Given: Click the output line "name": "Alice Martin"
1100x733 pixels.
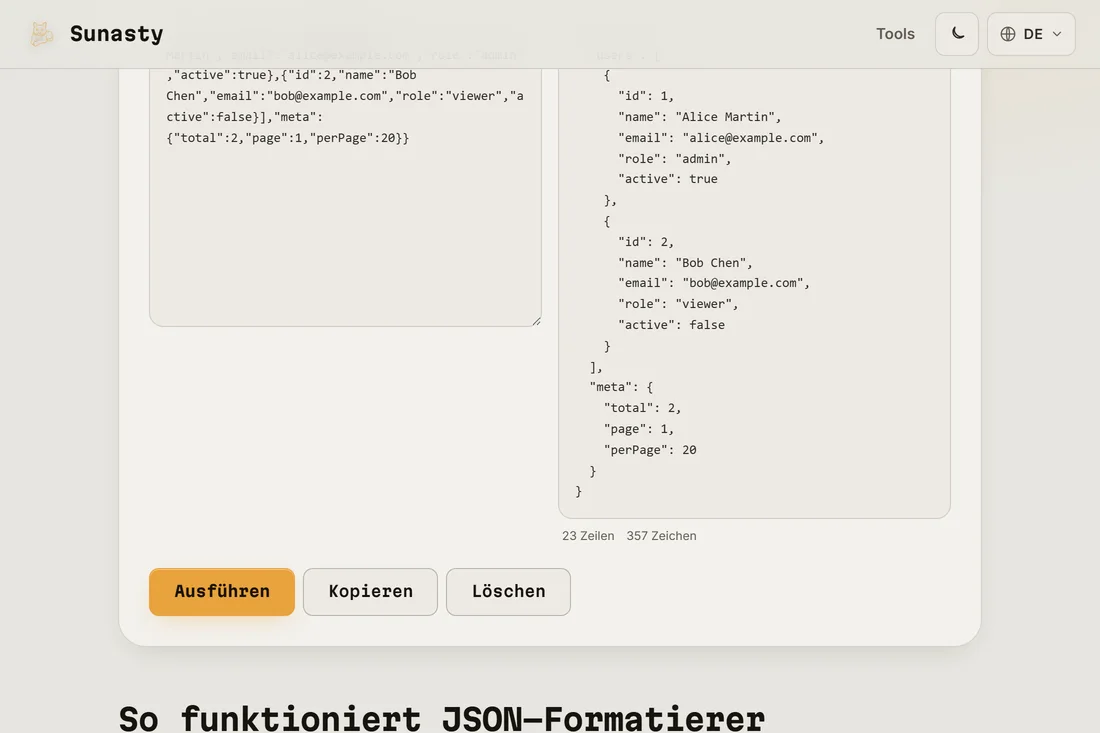Looking at the screenshot, I should point(699,116).
